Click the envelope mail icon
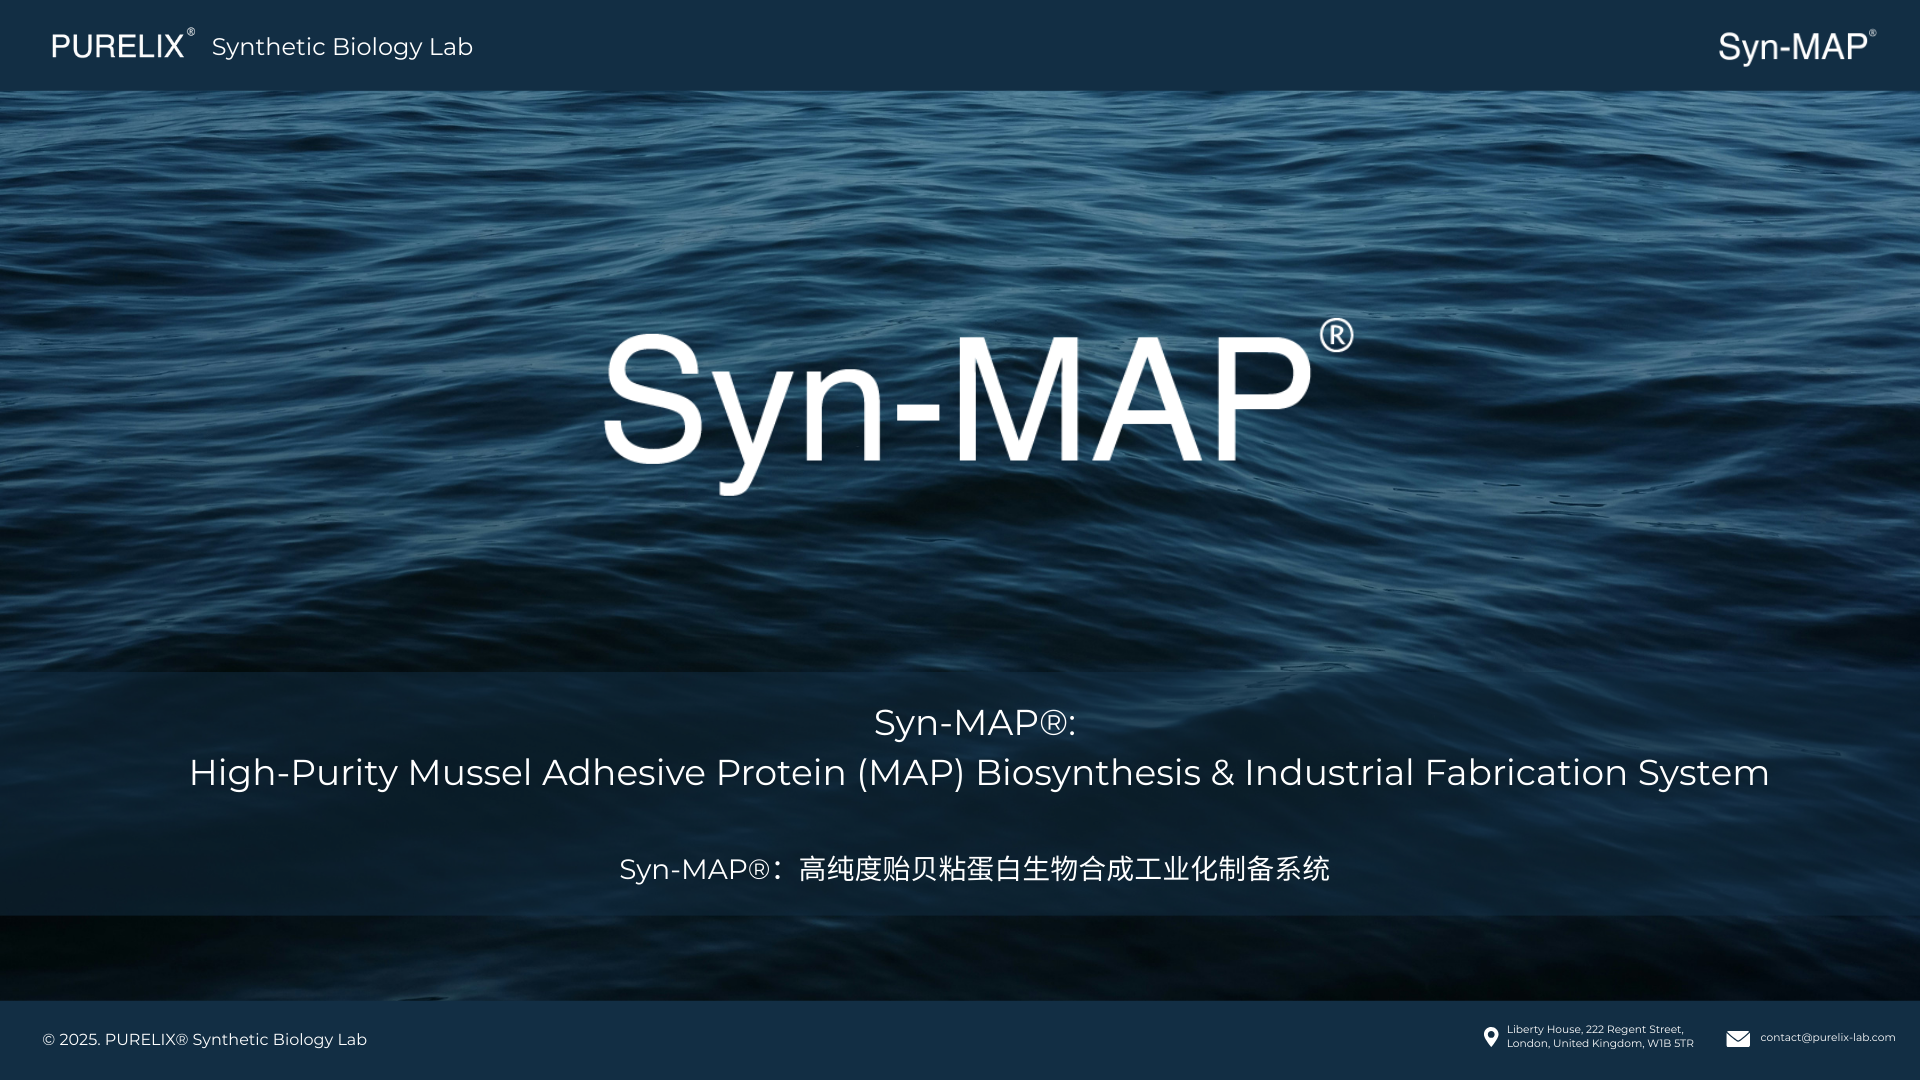Screen dimensions: 1920x1080 click(x=1738, y=1039)
